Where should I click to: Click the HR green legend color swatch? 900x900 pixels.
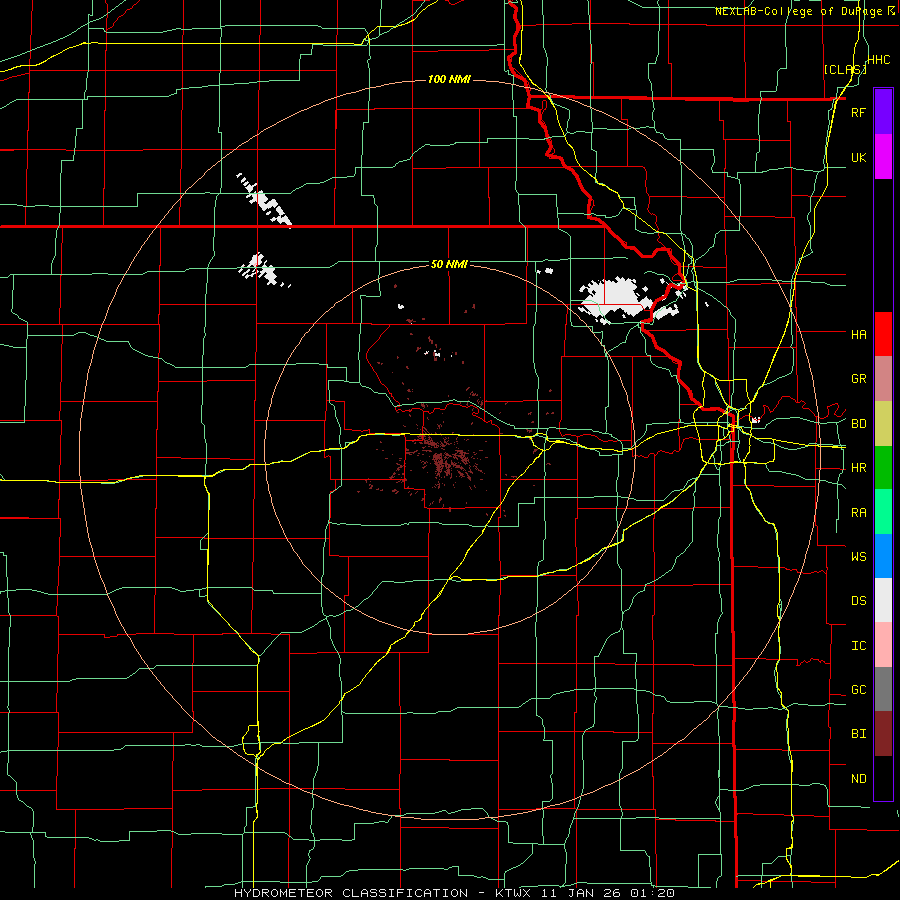[x=883, y=468]
